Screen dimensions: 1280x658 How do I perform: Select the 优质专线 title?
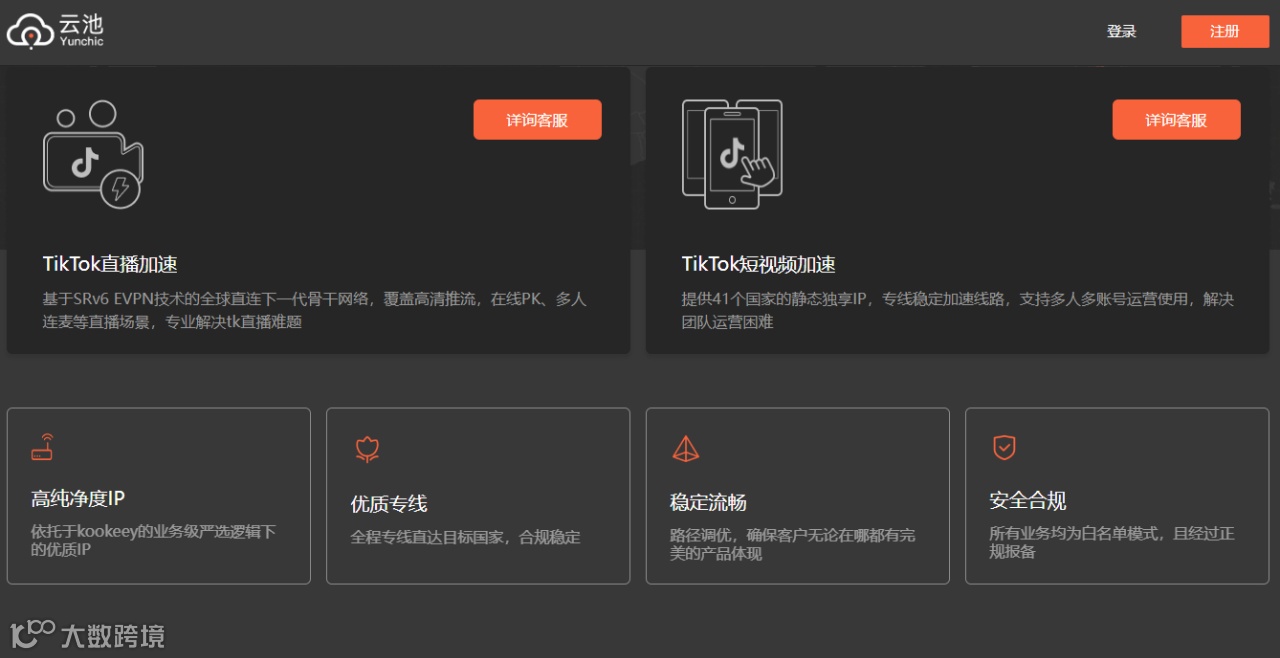pos(389,504)
